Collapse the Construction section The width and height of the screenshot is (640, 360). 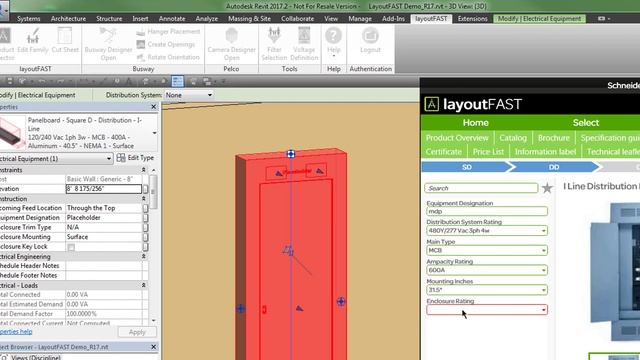tap(144, 199)
